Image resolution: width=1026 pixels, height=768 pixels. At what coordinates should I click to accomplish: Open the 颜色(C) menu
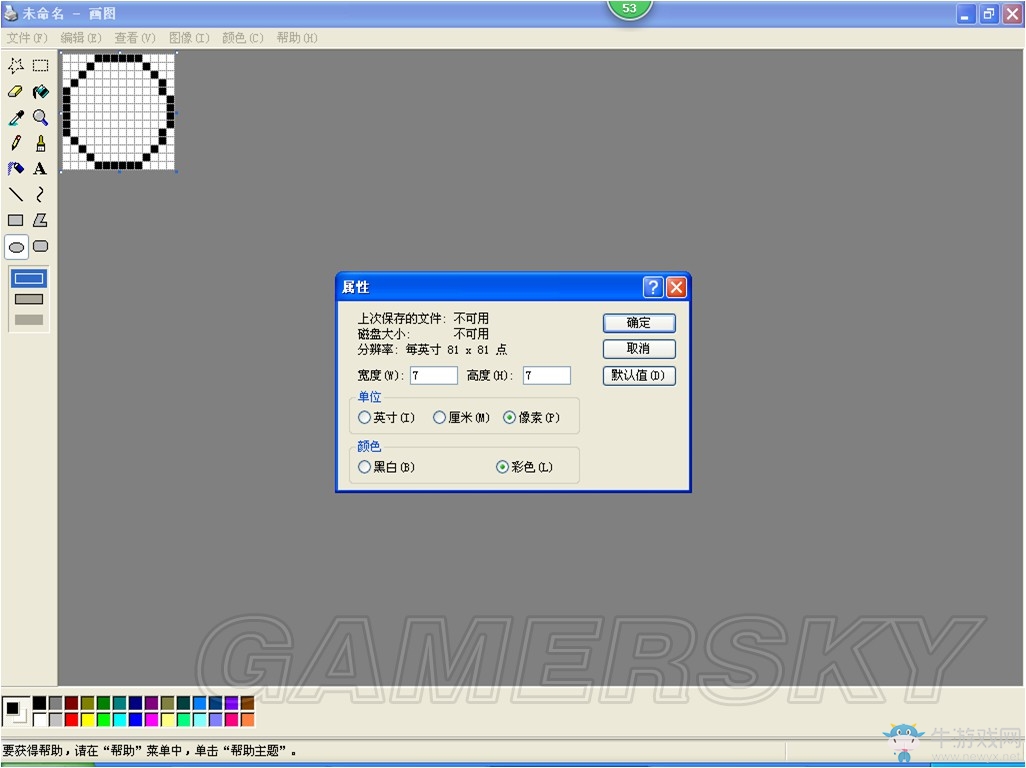[243, 38]
